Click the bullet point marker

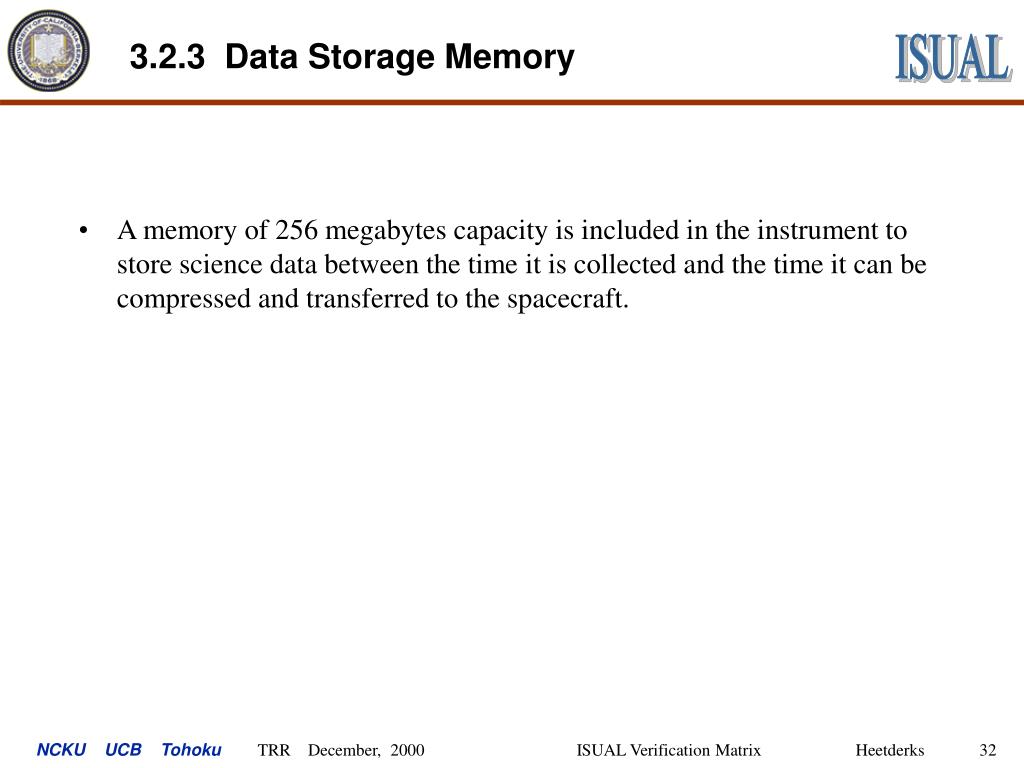pyautogui.click(x=82, y=231)
